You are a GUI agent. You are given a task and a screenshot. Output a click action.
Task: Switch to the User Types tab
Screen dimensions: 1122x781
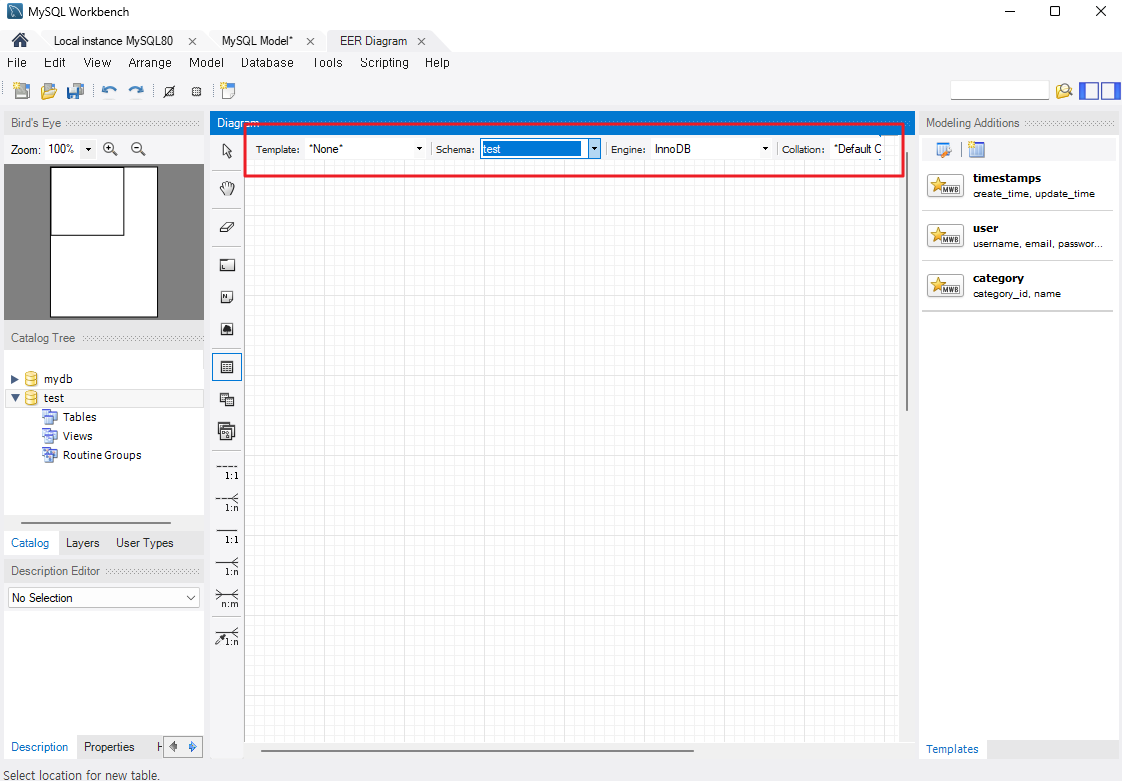point(145,543)
